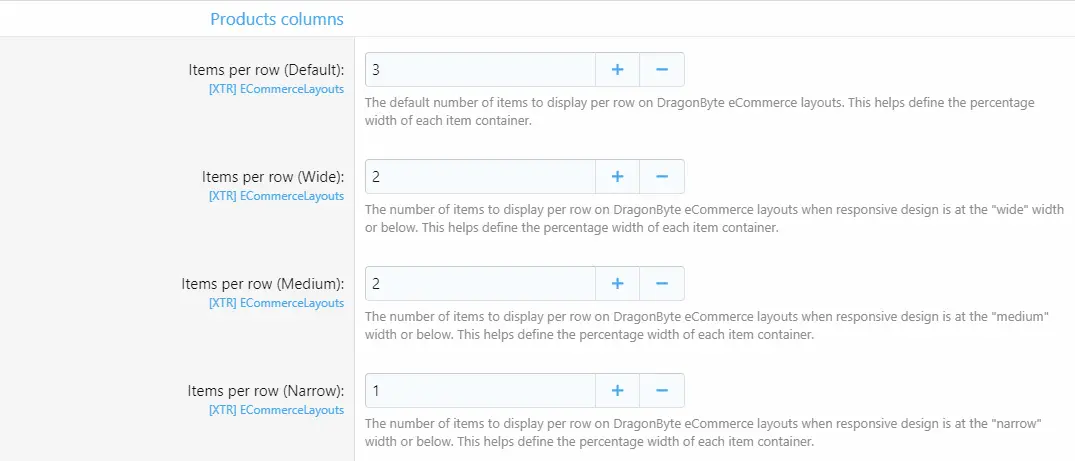Open the ECommerceLayouts link under Default
This screenshot has width=1075, height=461.
pyautogui.click(x=276, y=89)
